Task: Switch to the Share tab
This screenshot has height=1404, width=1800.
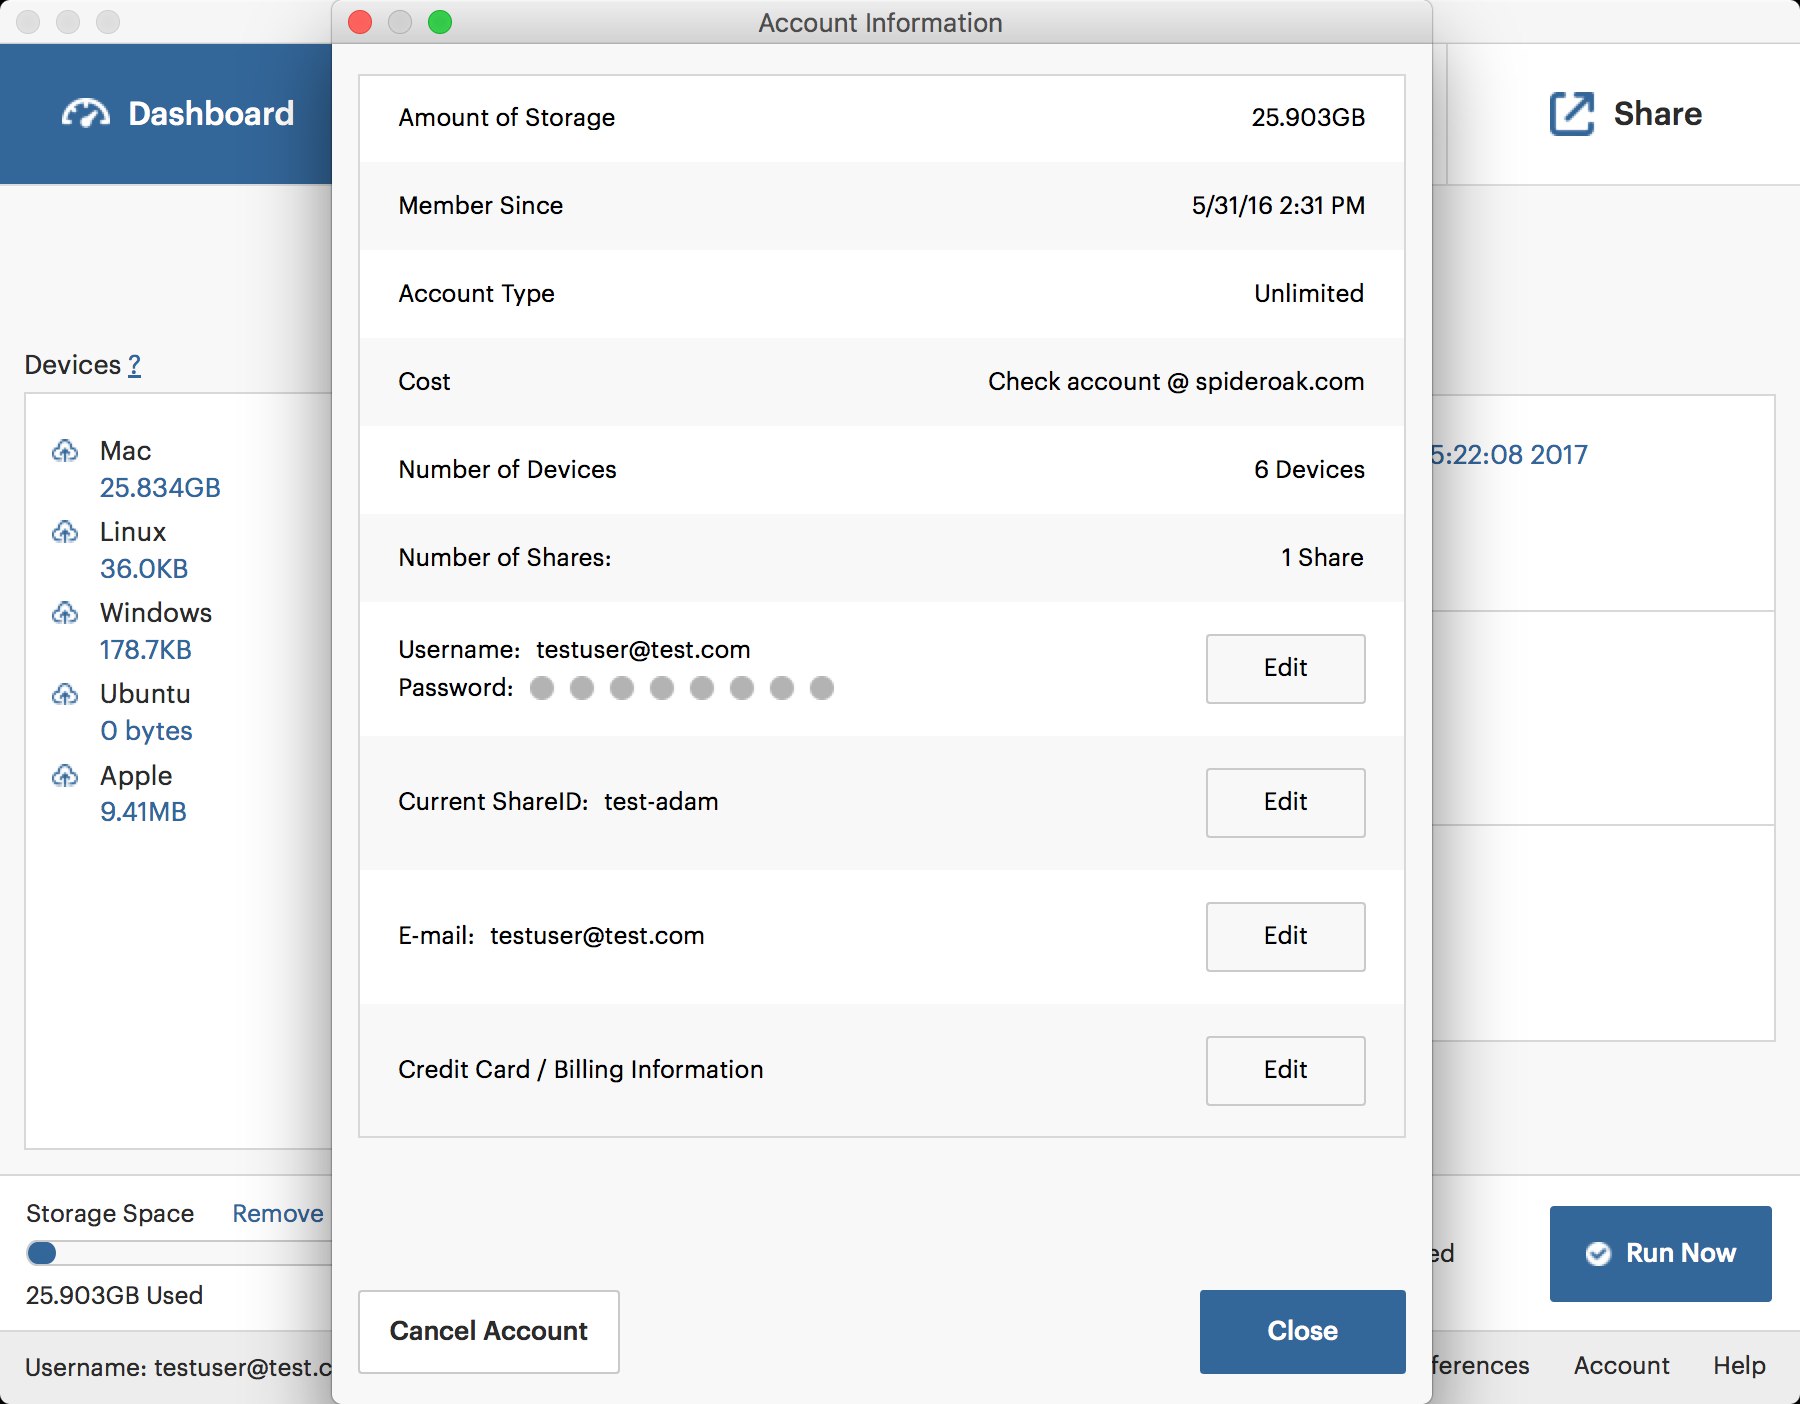Action: 1625,114
